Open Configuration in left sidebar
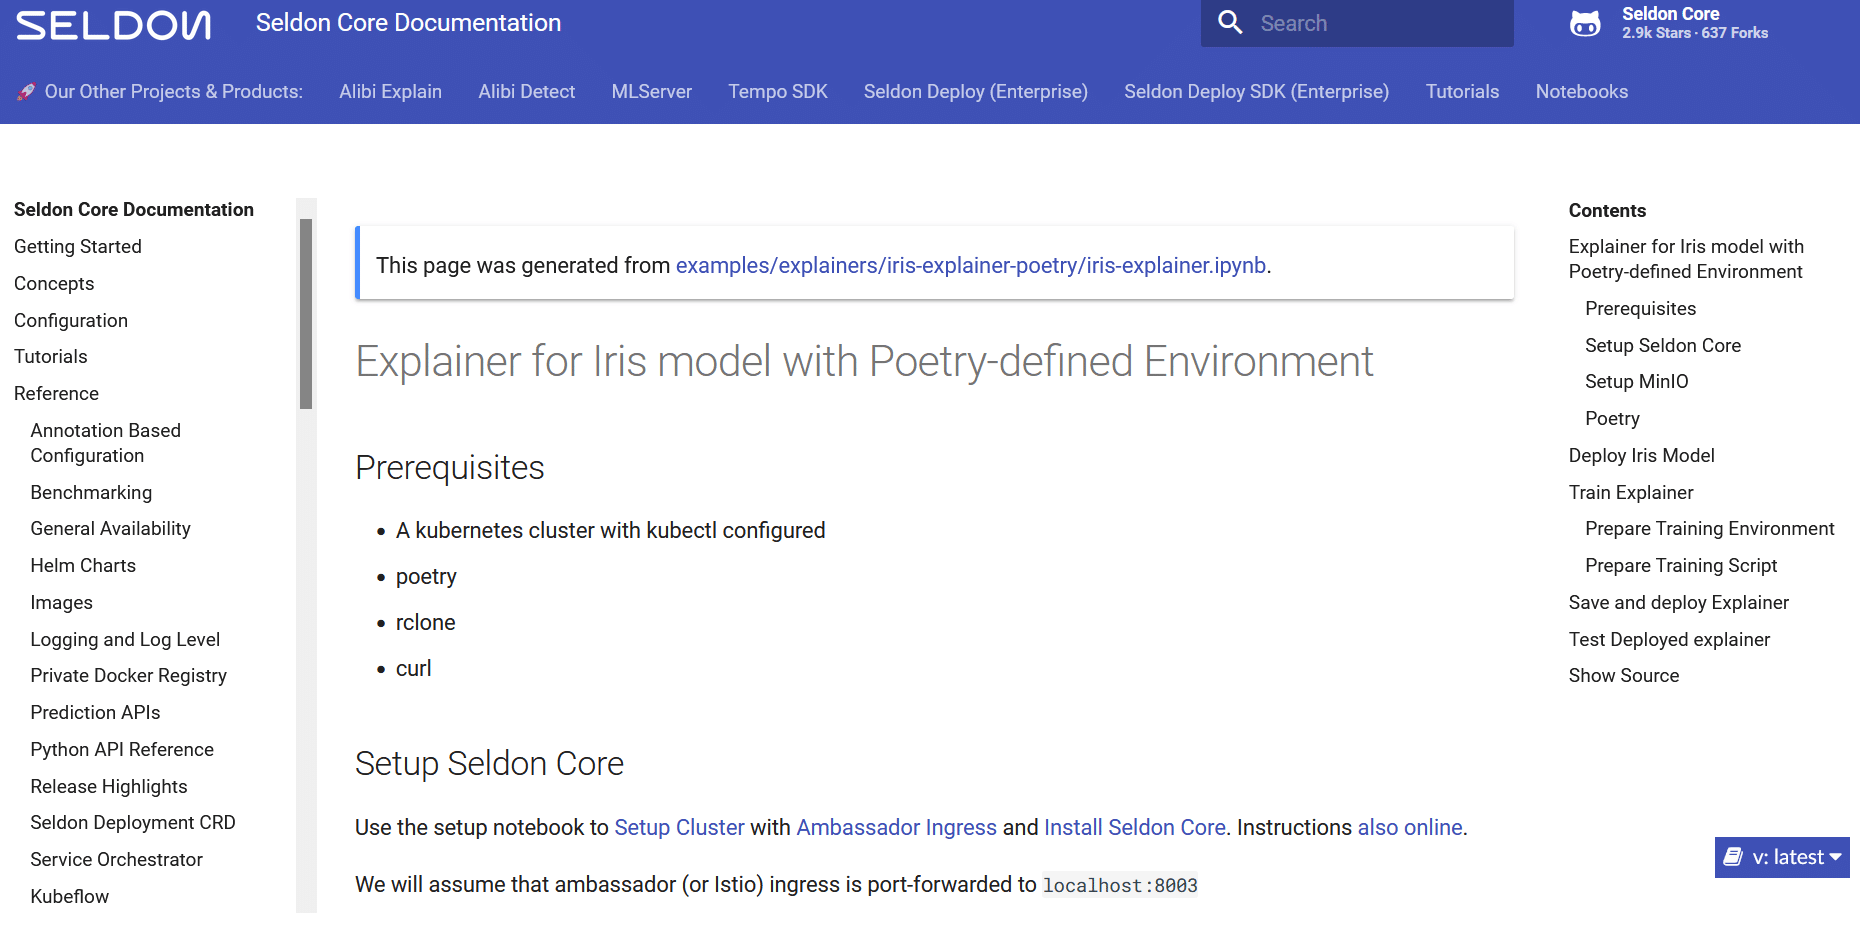Viewport: 1860px width, 934px height. pos(71,321)
